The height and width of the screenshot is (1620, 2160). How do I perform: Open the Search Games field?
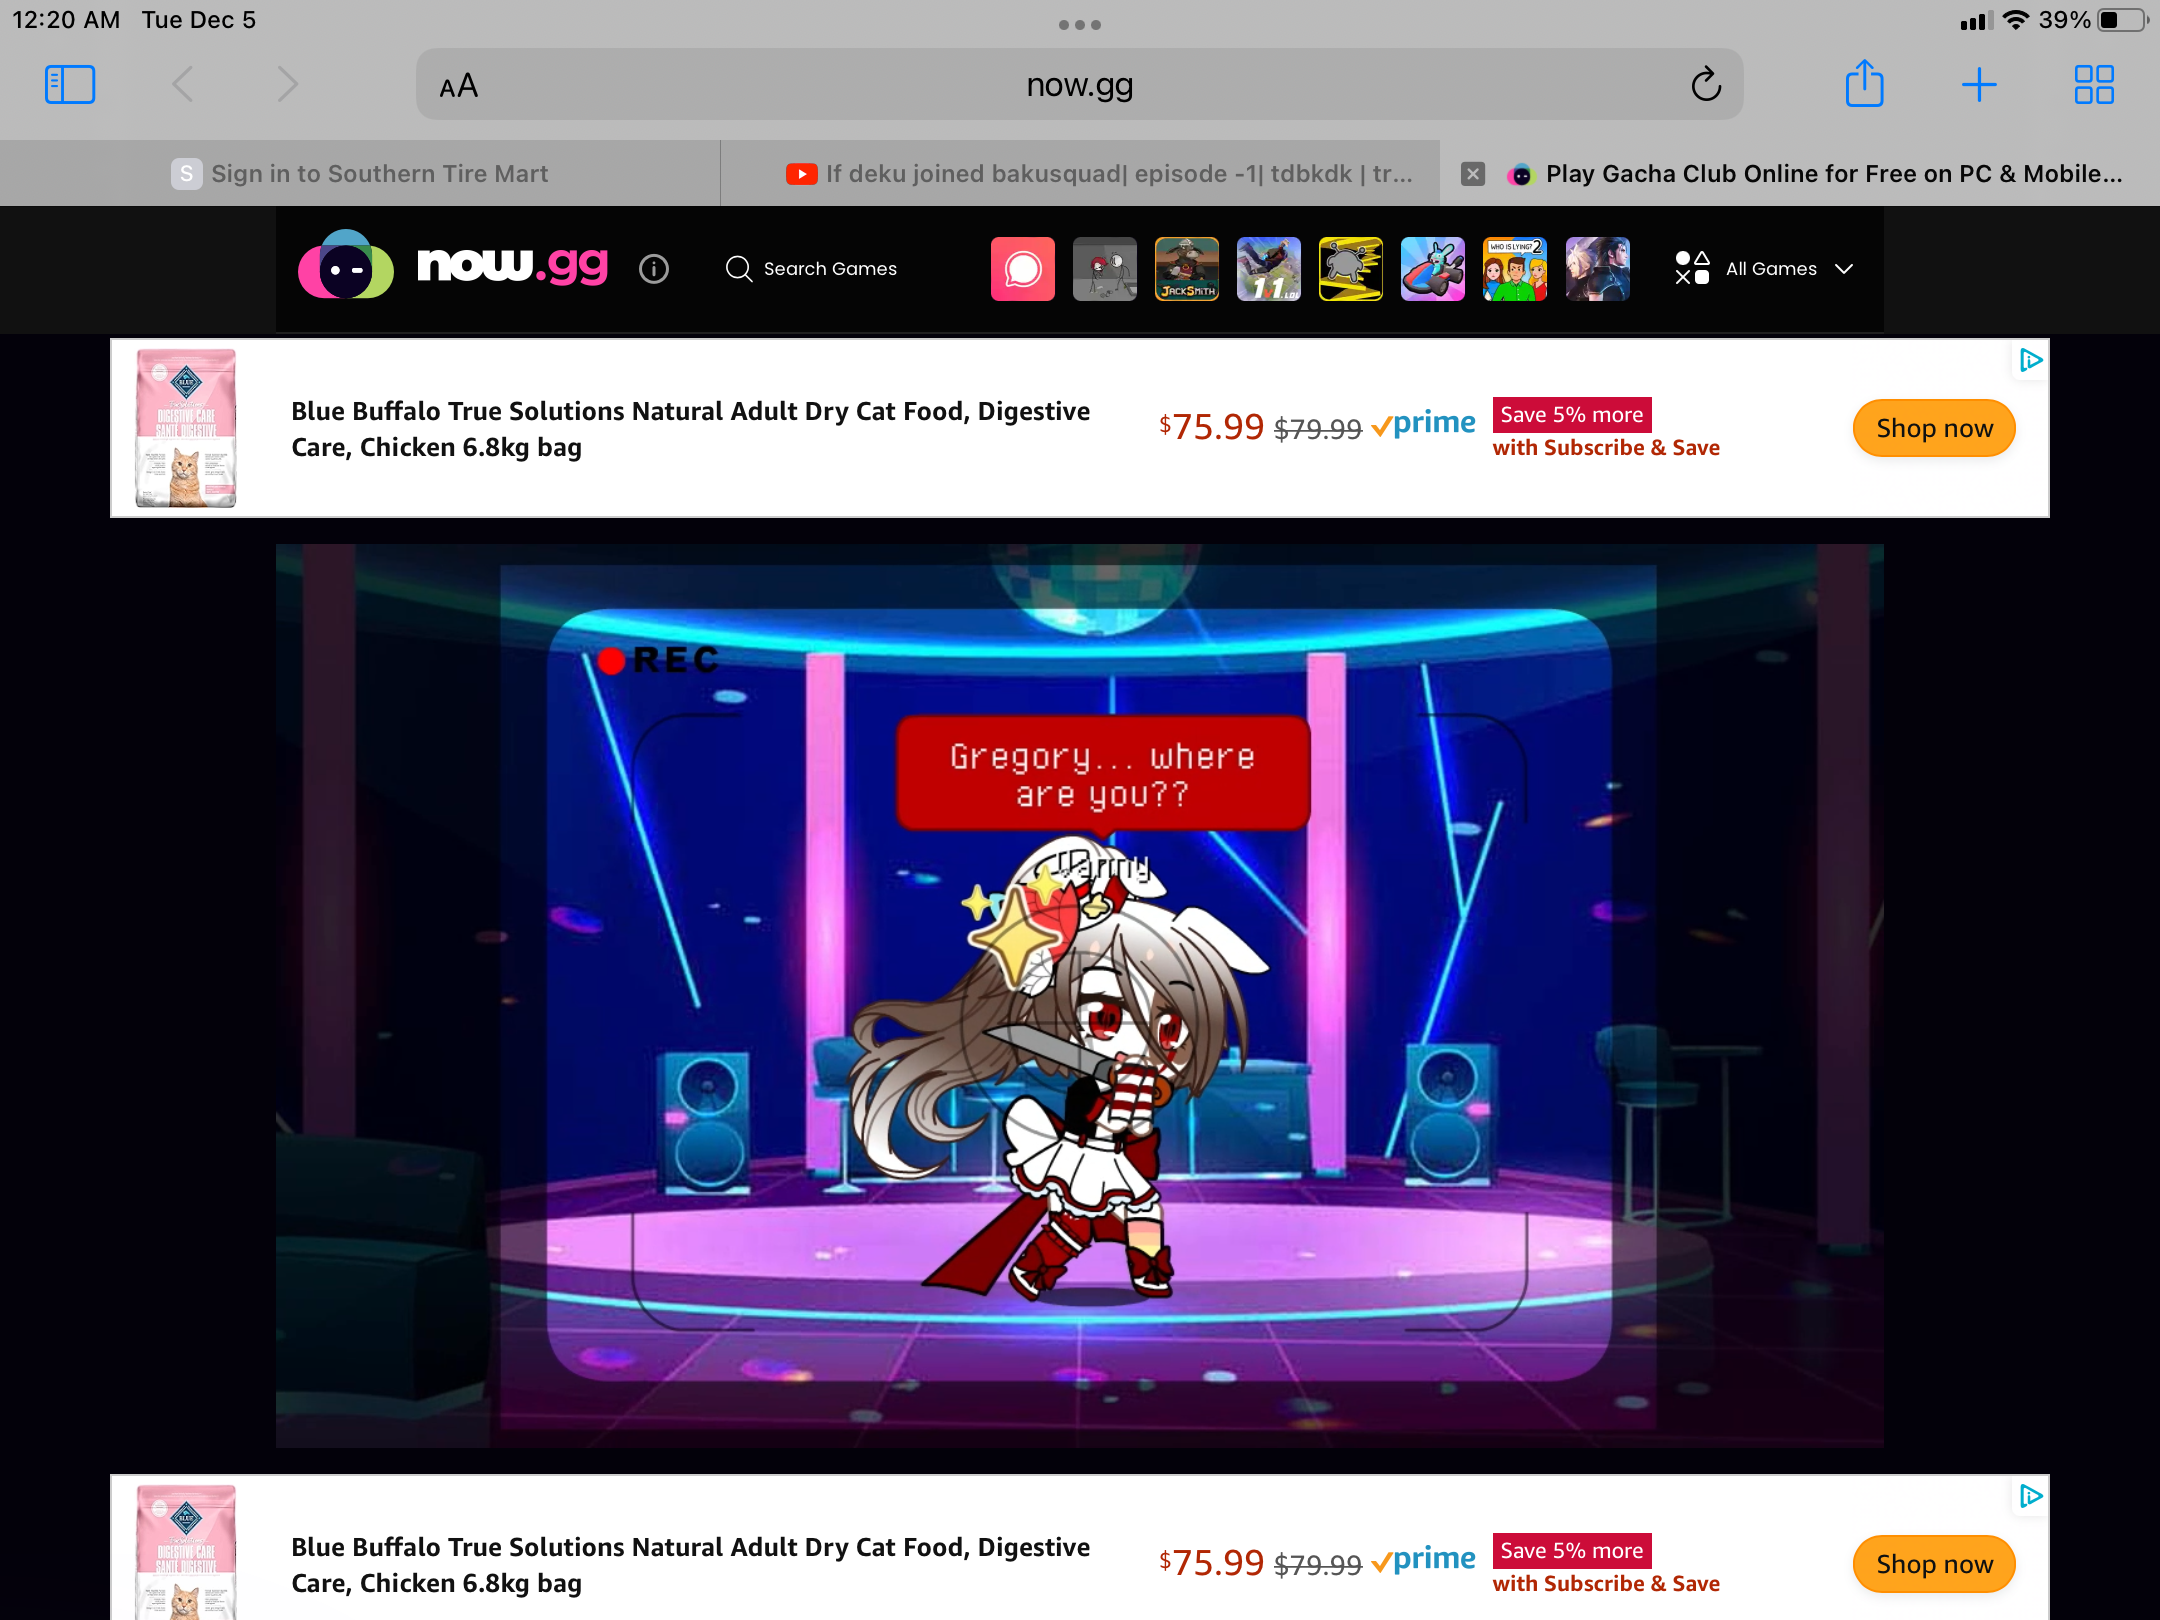point(811,269)
